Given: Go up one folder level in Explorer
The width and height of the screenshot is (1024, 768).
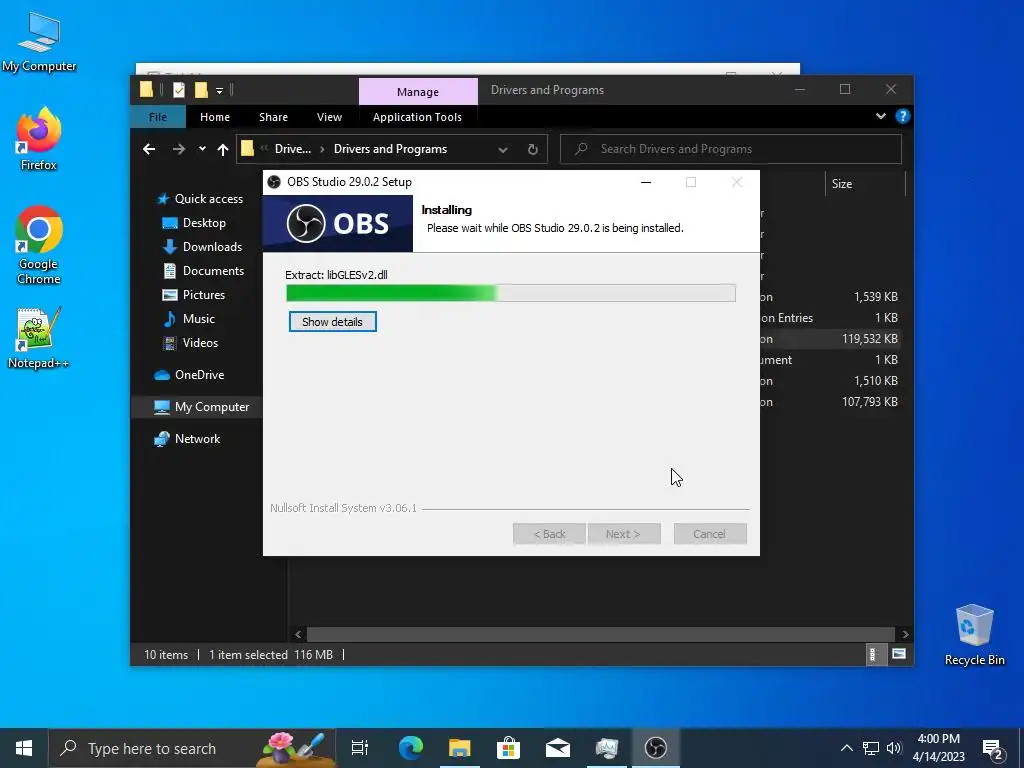Looking at the screenshot, I should click(223, 149).
